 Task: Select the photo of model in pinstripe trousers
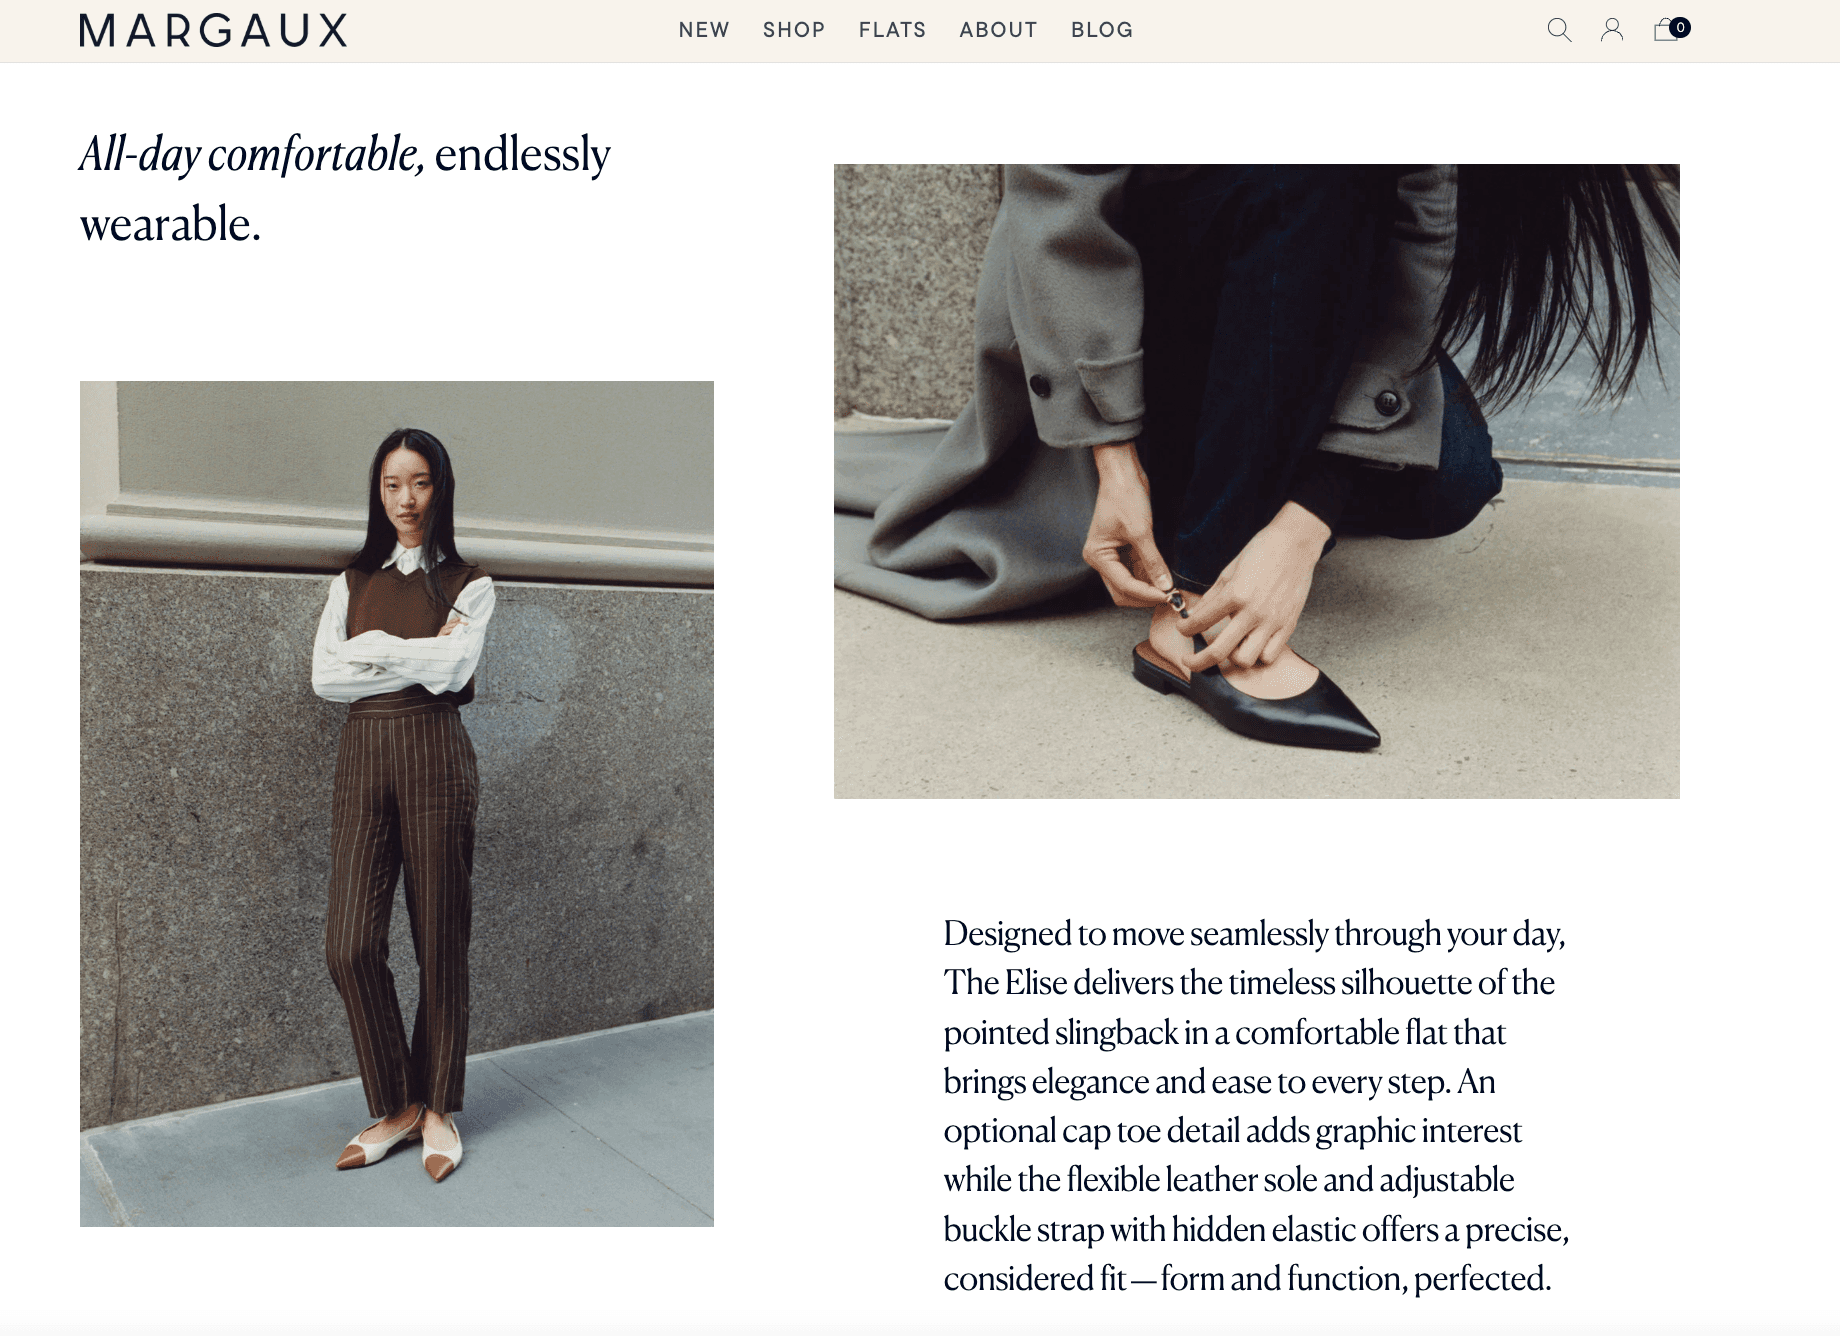coord(397,804)
